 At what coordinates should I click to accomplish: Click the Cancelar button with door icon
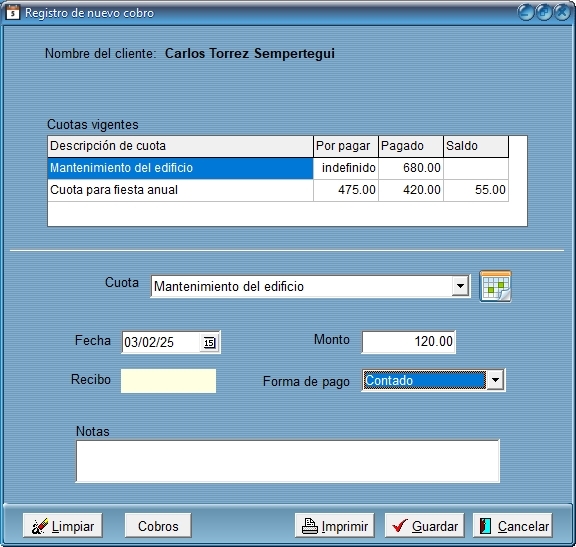(x=513, y=526)
